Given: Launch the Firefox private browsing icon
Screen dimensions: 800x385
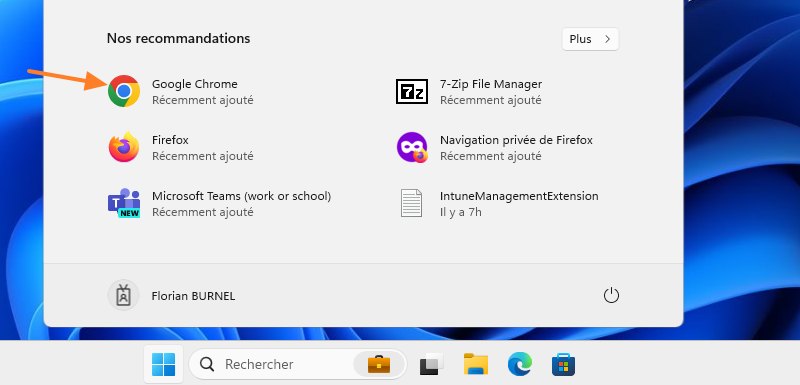Looking at the screenshot, I should 412,147.
